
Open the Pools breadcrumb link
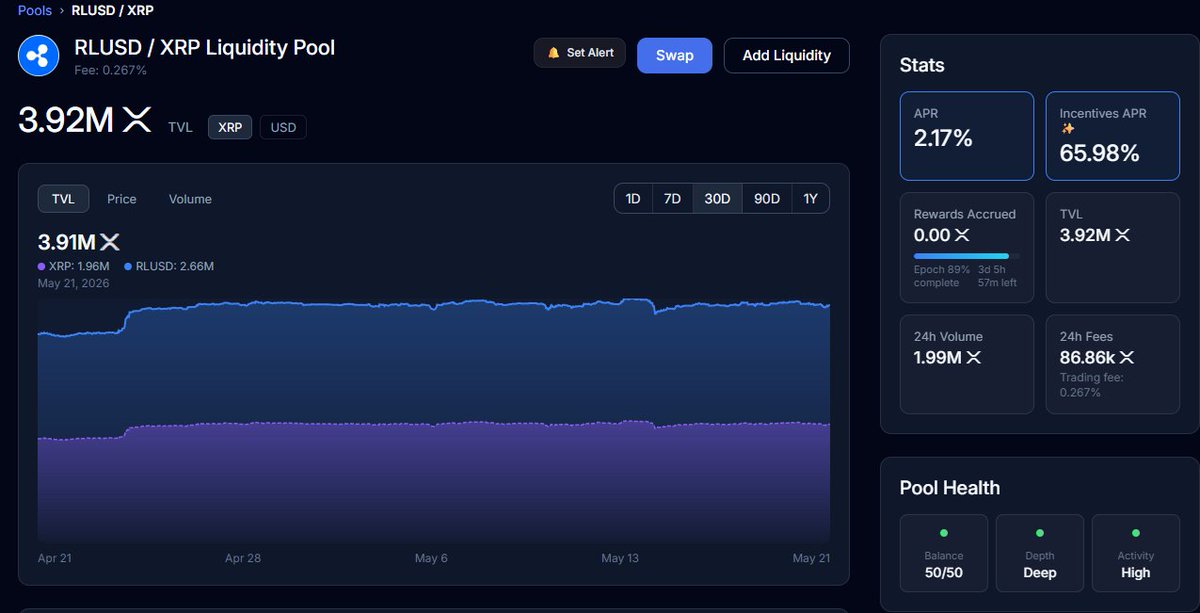pos(34,11)
